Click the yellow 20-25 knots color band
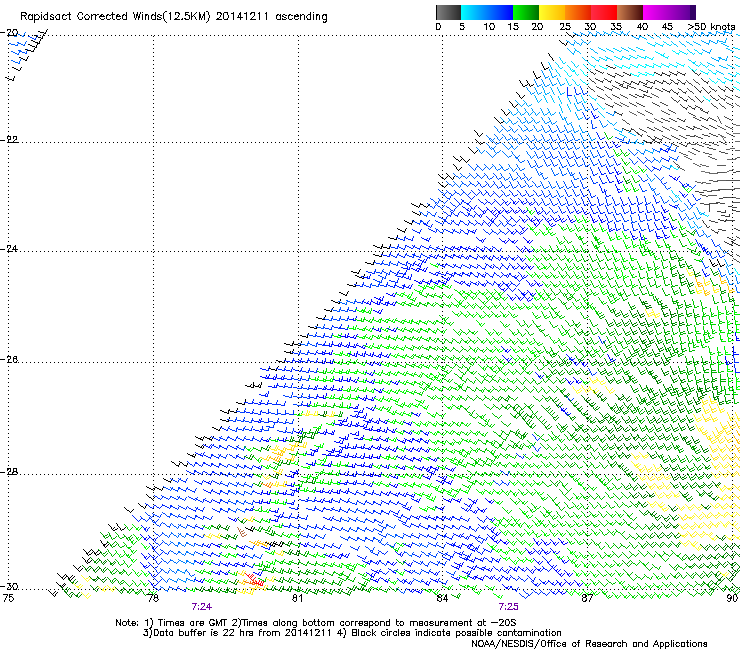Viewport: 740px width, 650px height. click(x=552, y=12)
